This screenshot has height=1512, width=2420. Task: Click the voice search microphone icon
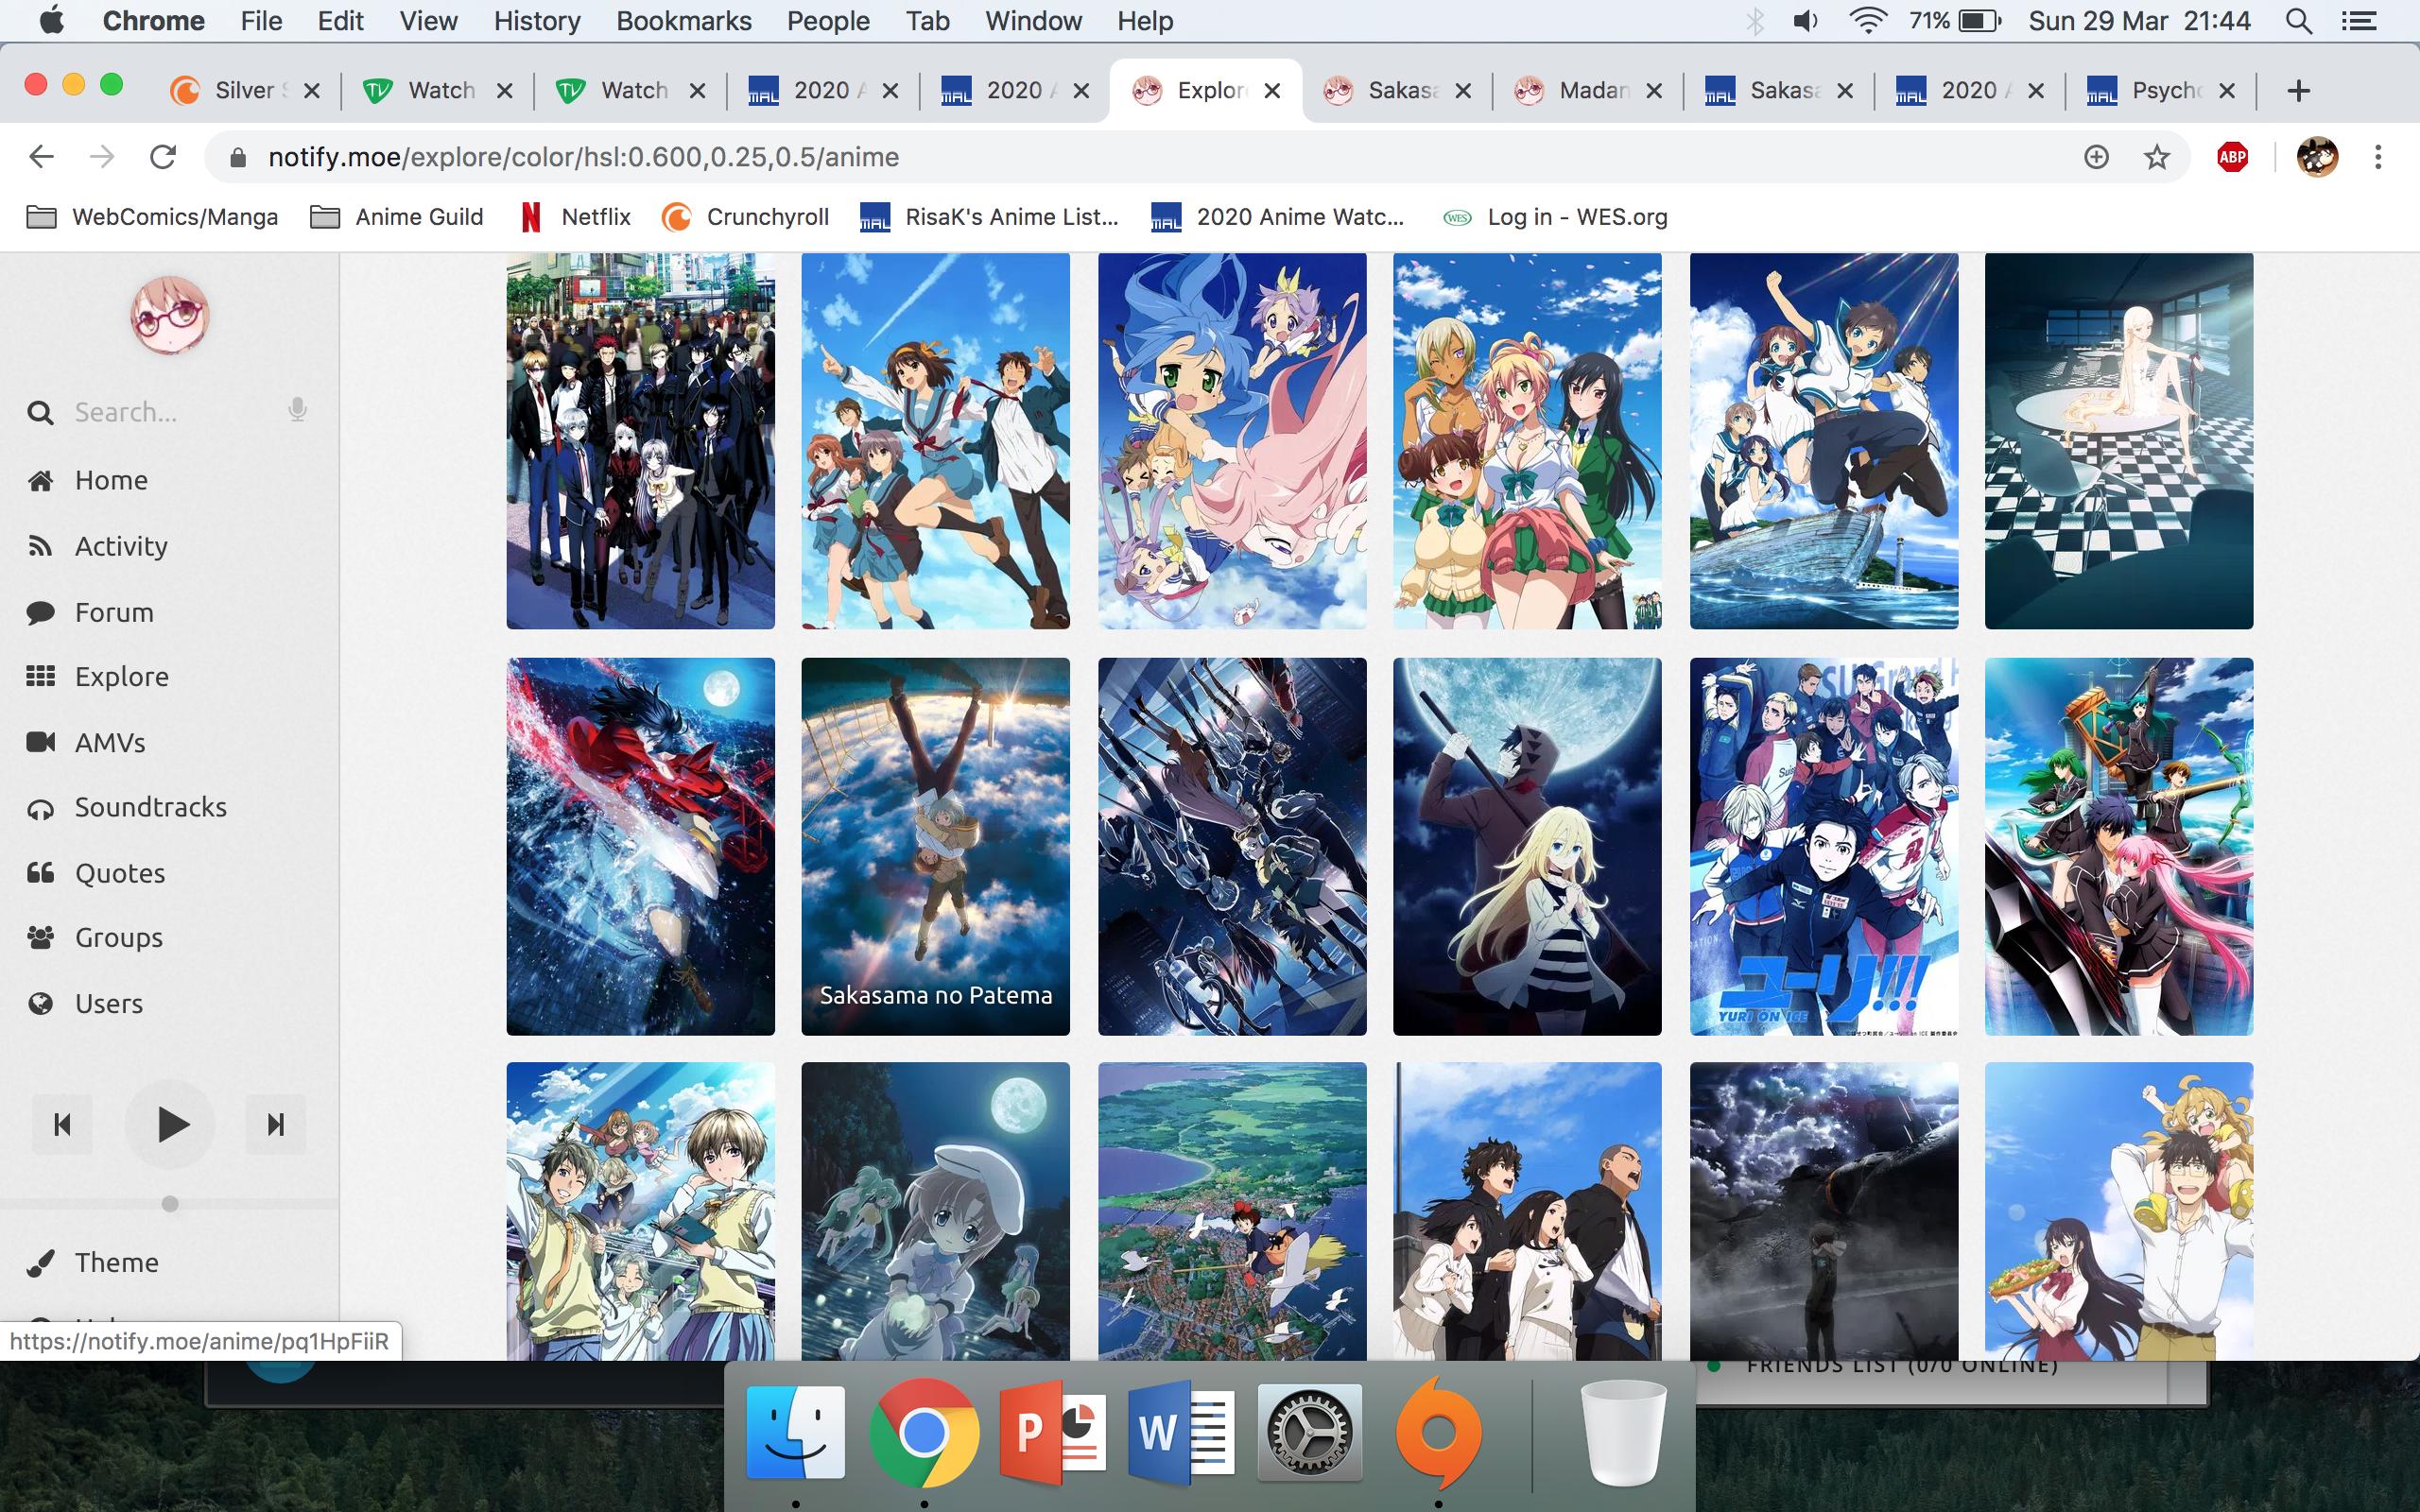click(297, 410)
